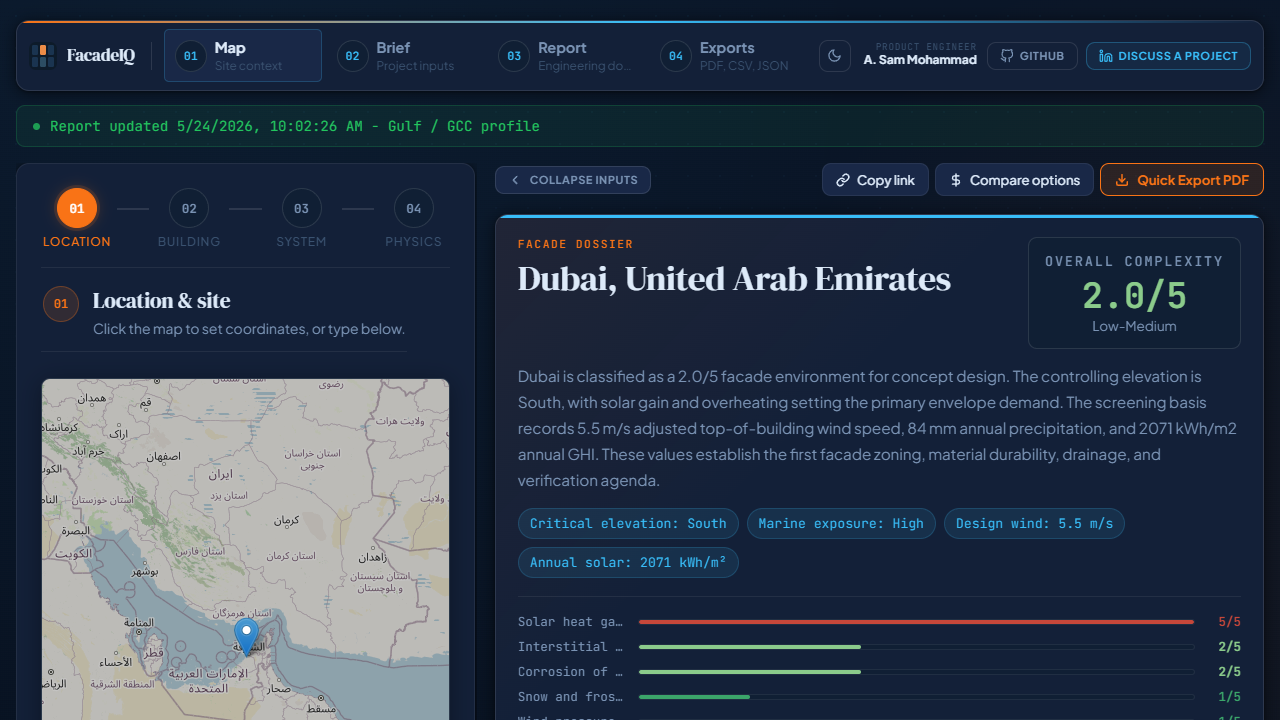Click the Marine exposure: High chip

point(841,524)
